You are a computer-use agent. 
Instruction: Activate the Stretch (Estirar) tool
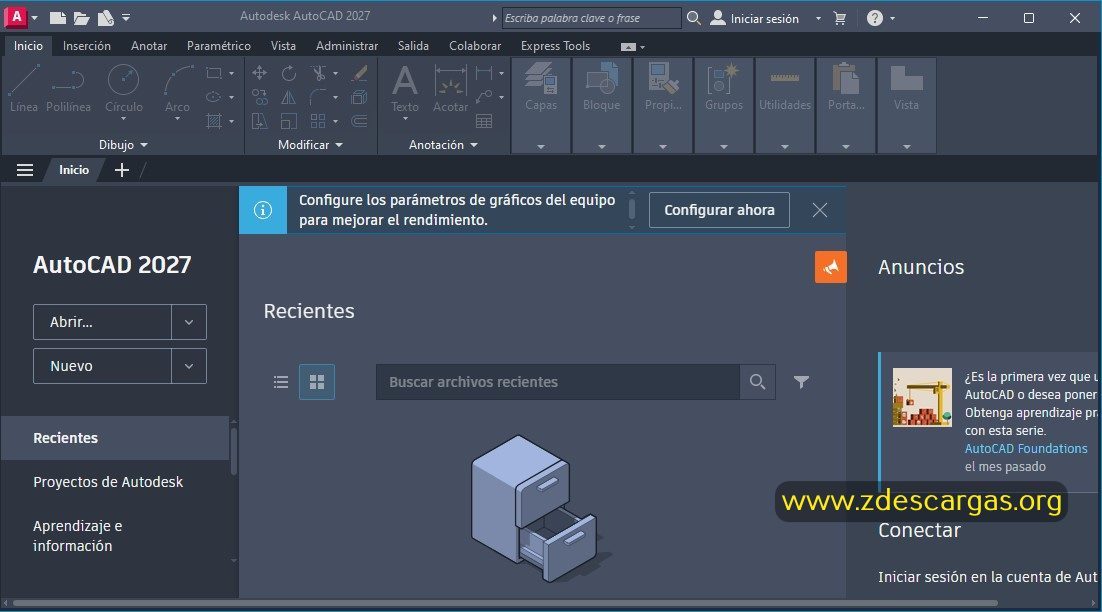(x=259, y=121)
